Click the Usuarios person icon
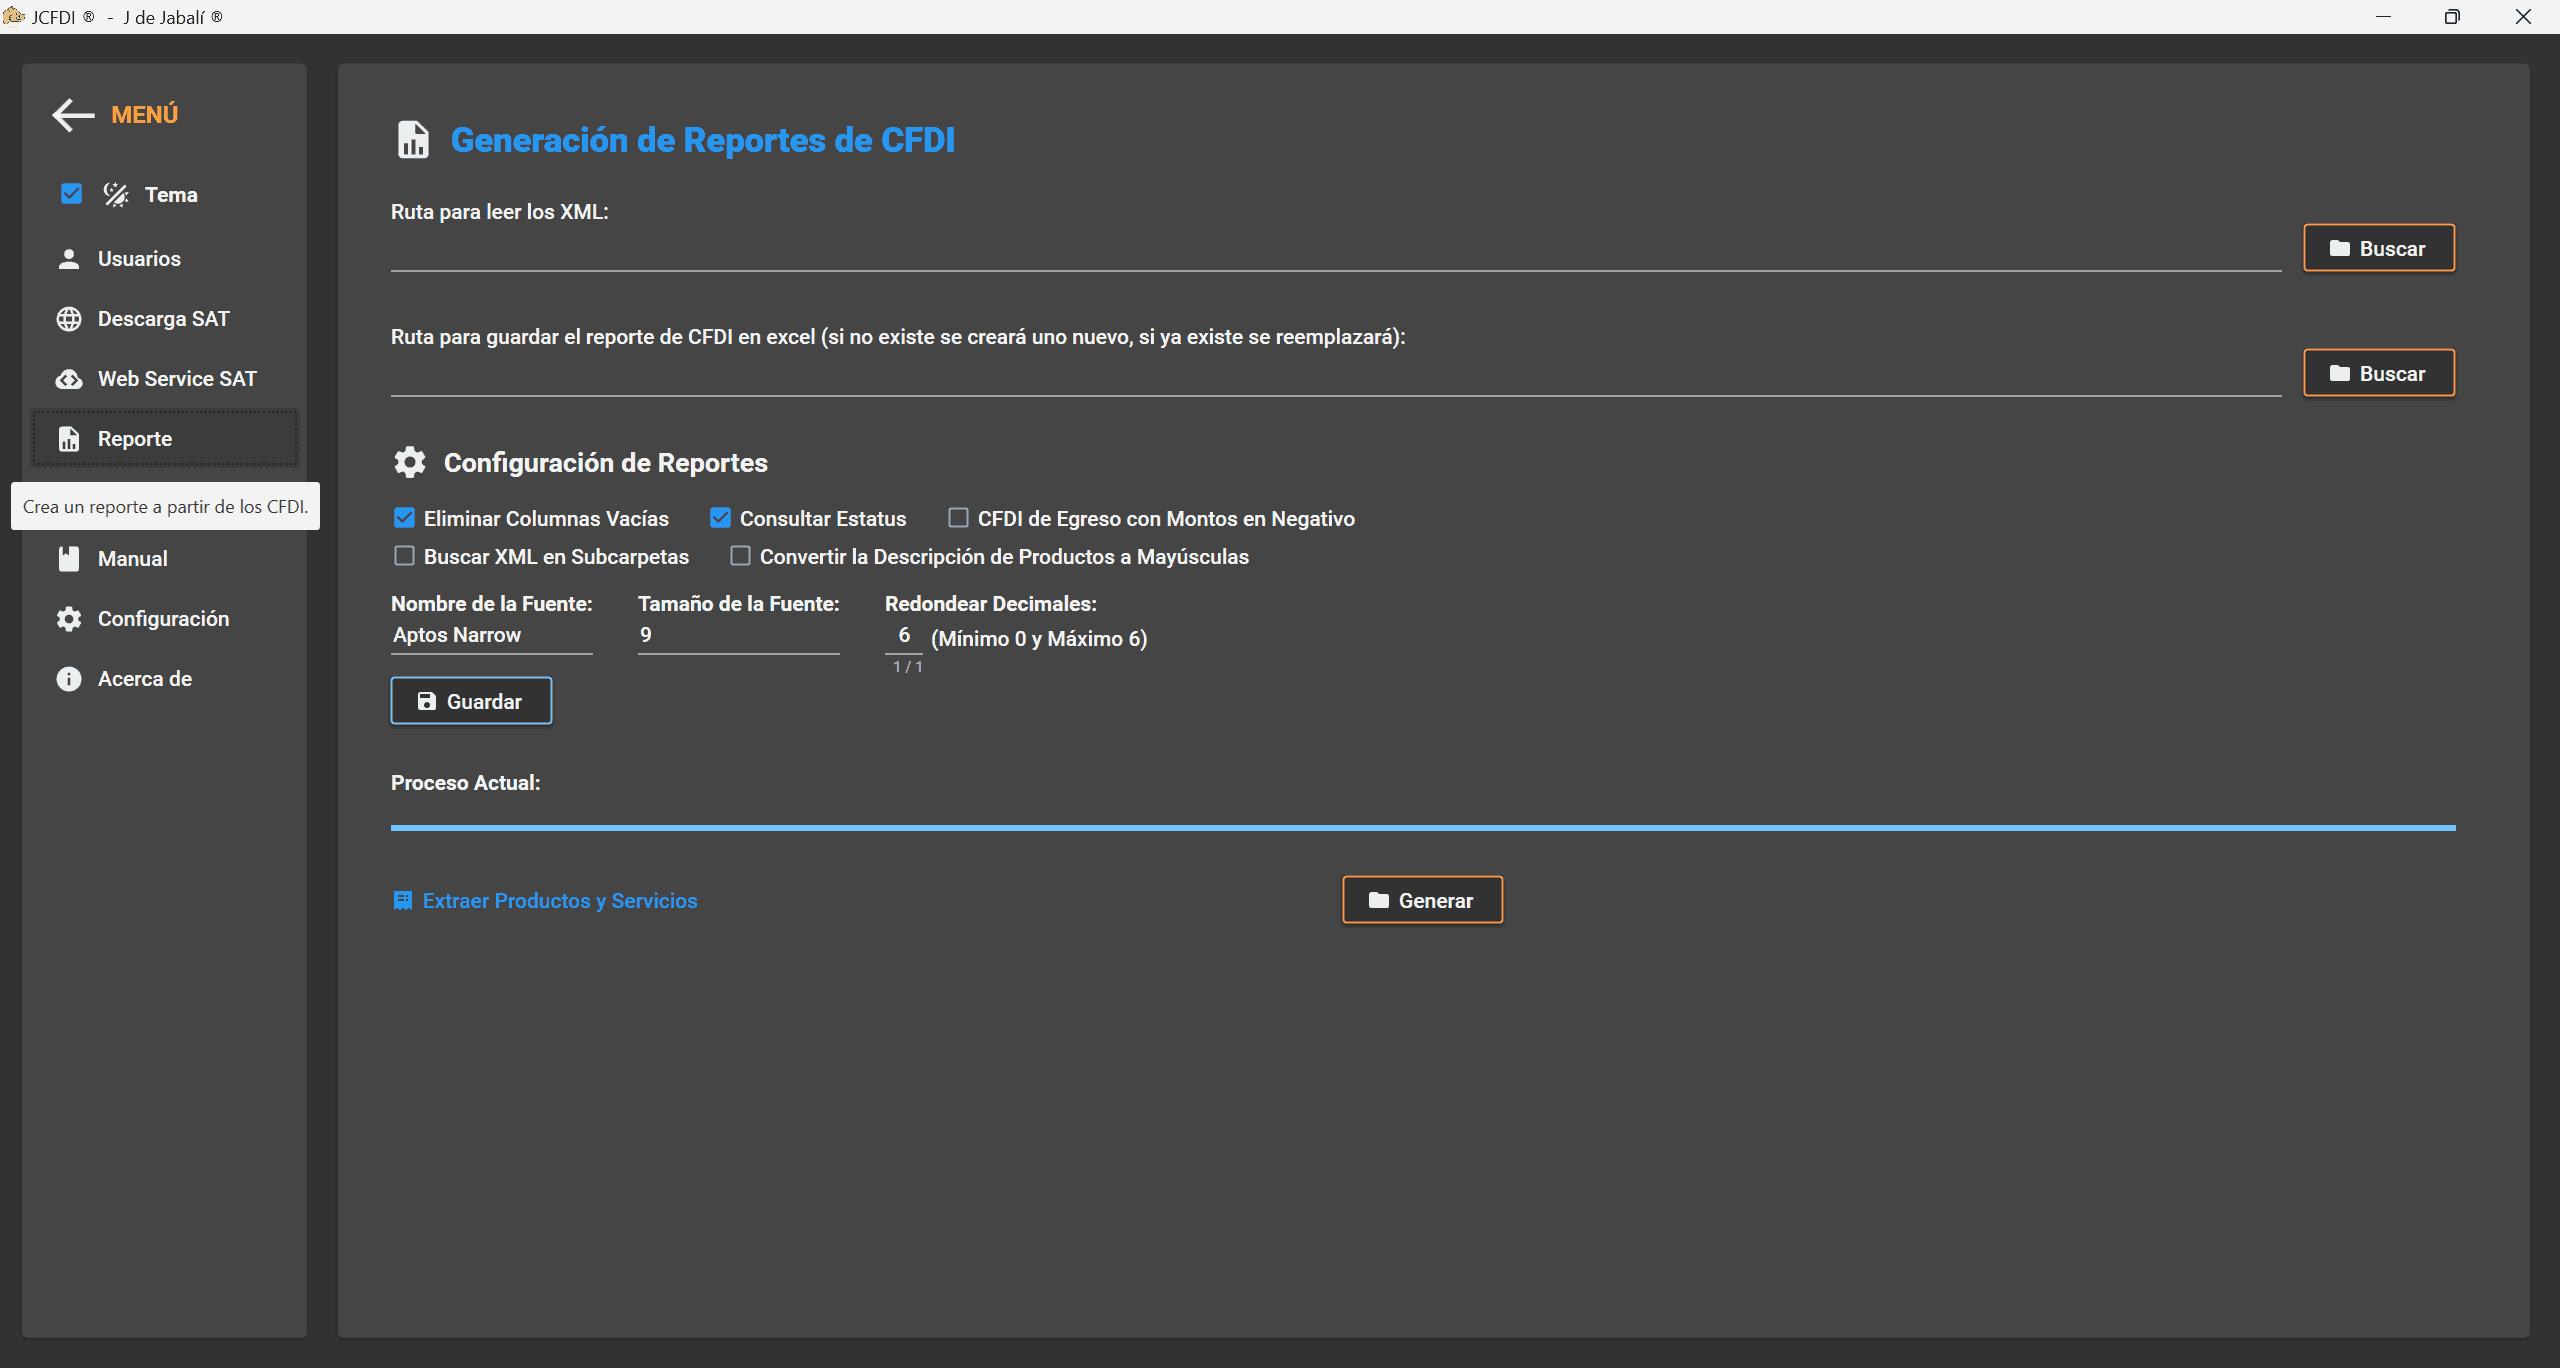 click(69, 259)
